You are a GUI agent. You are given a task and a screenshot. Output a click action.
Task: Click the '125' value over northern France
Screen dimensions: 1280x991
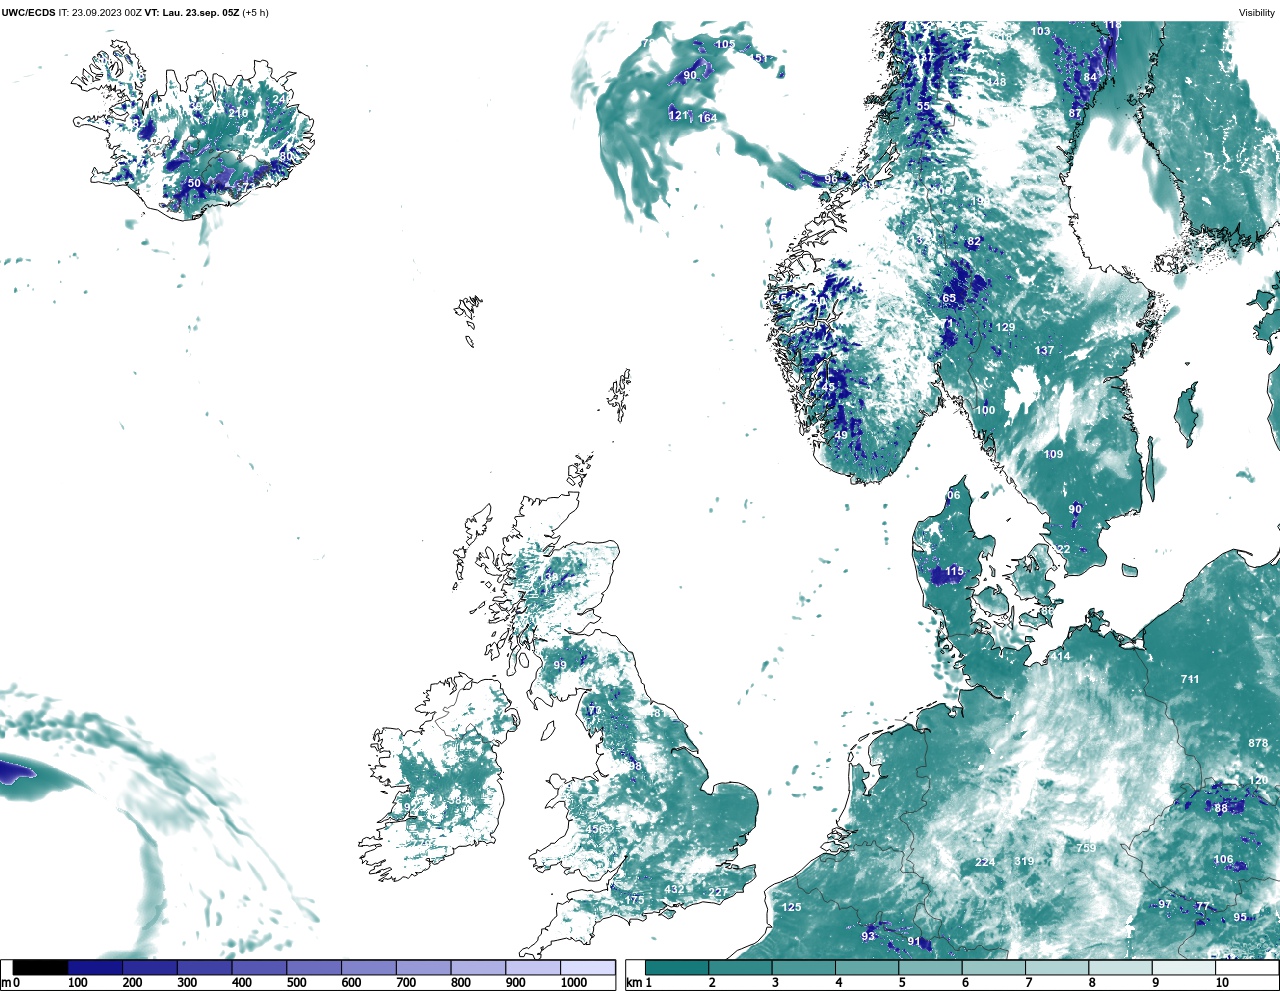(792, 908)
